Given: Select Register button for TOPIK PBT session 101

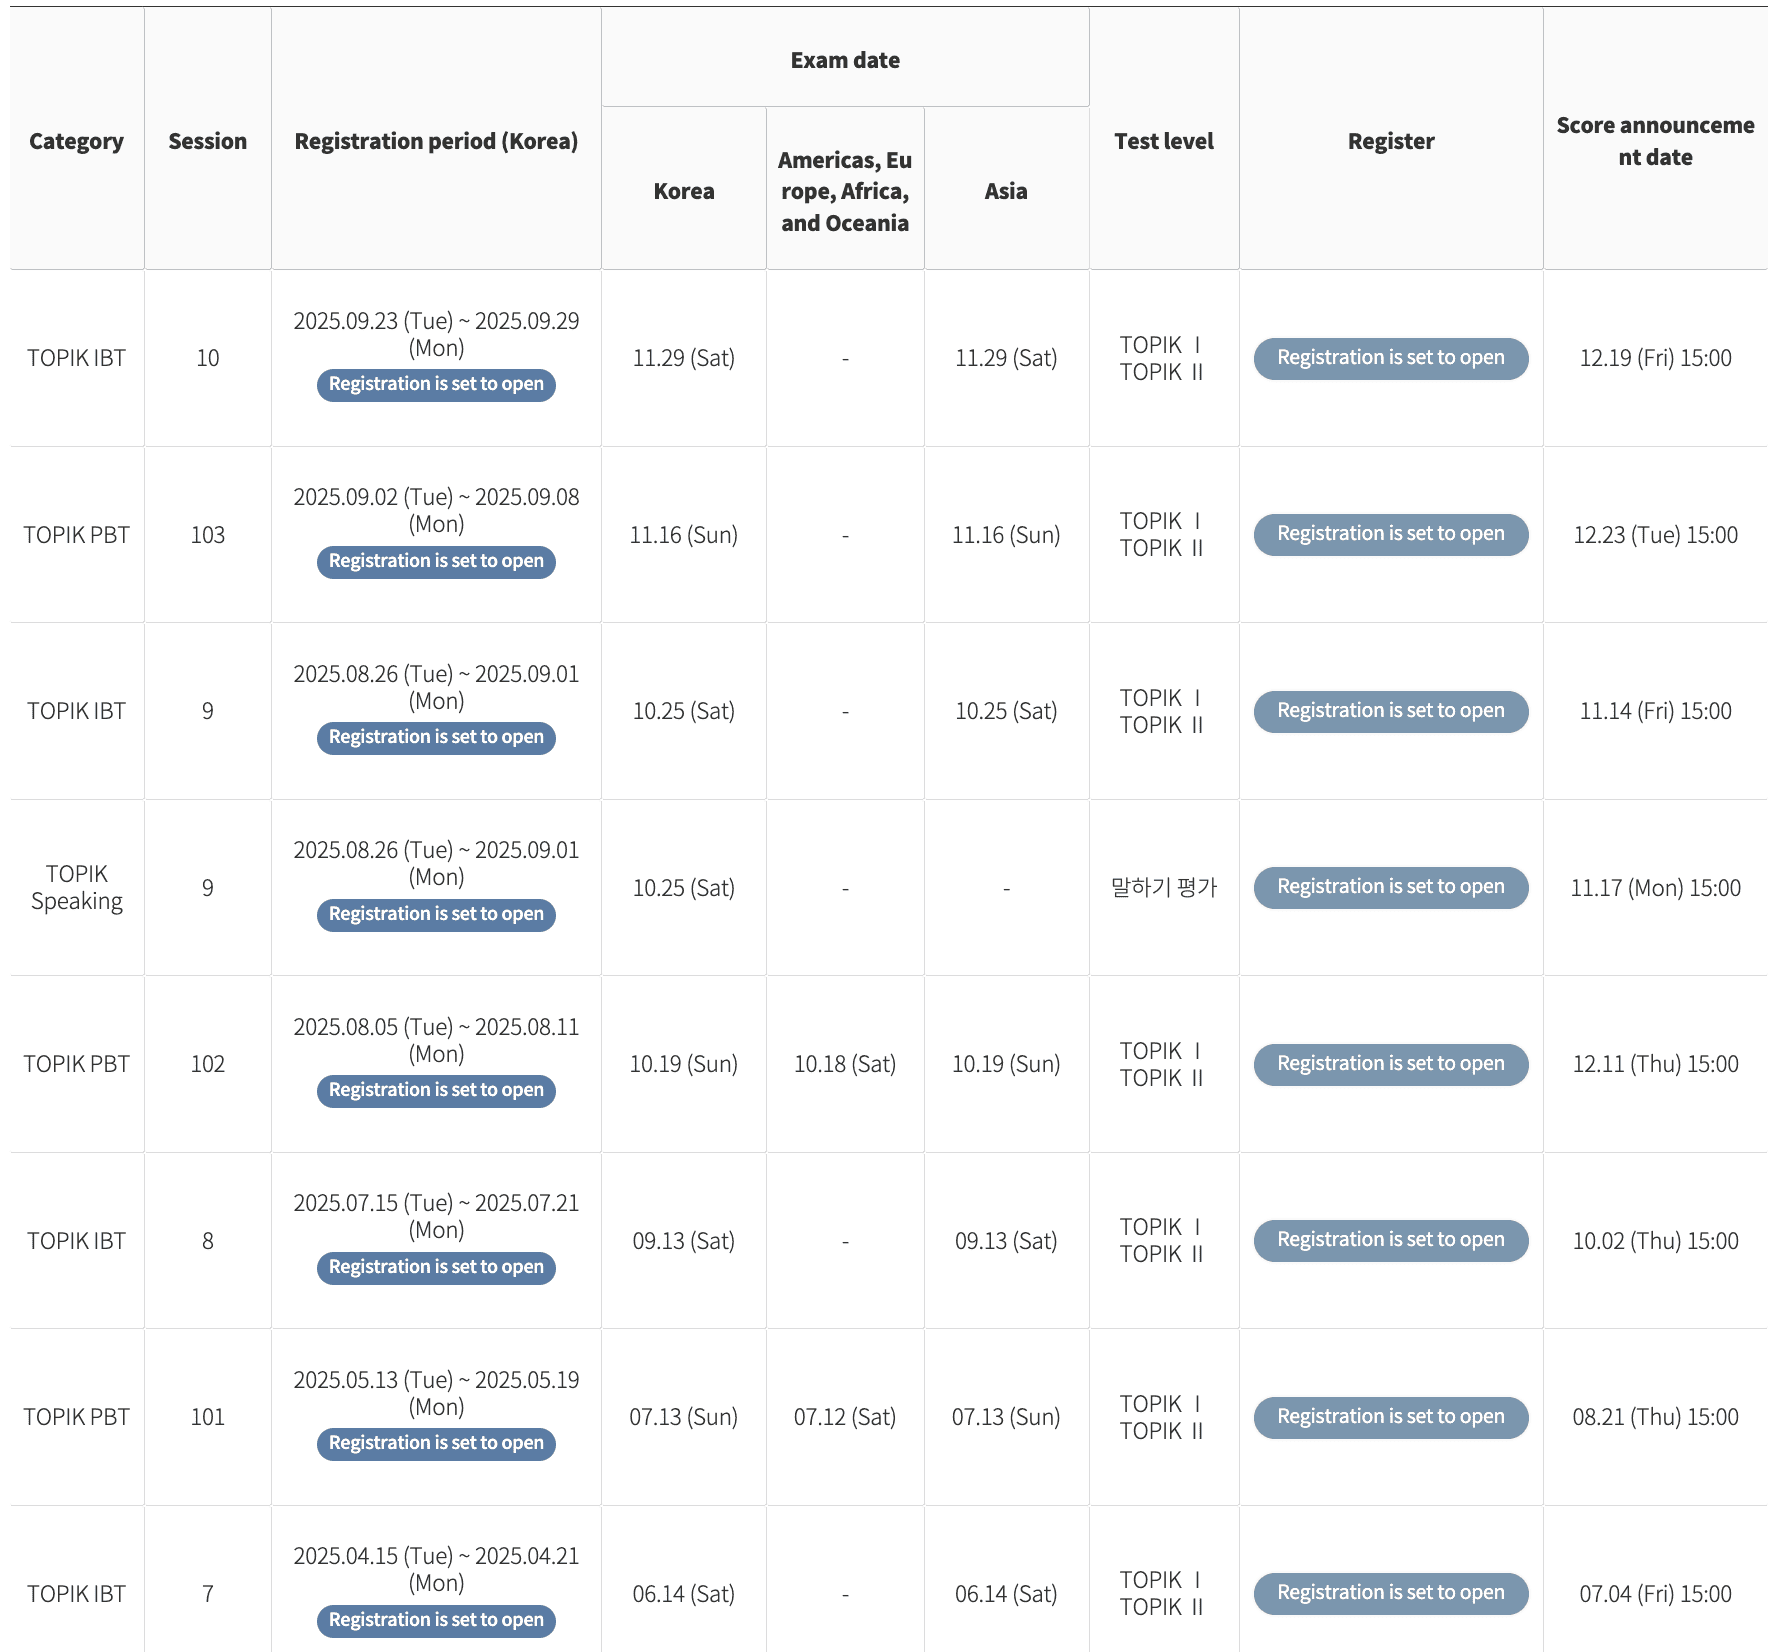Looking at the screenshot, I should (x=1390, y=1417).
